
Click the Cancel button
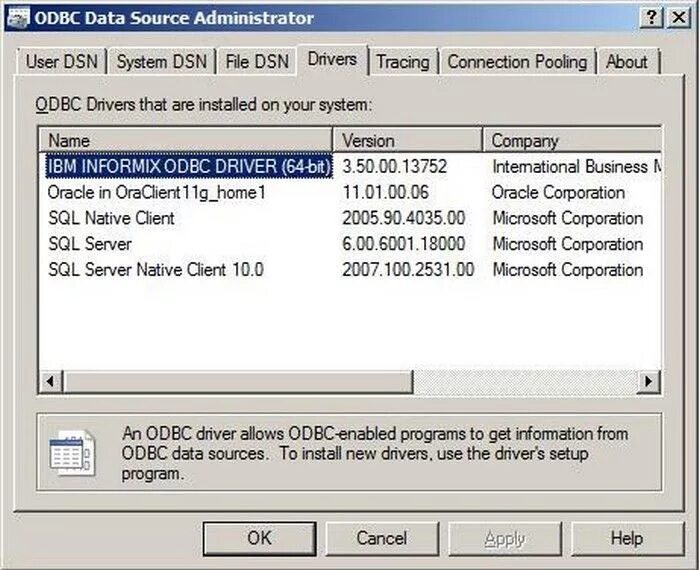point(382,538)
